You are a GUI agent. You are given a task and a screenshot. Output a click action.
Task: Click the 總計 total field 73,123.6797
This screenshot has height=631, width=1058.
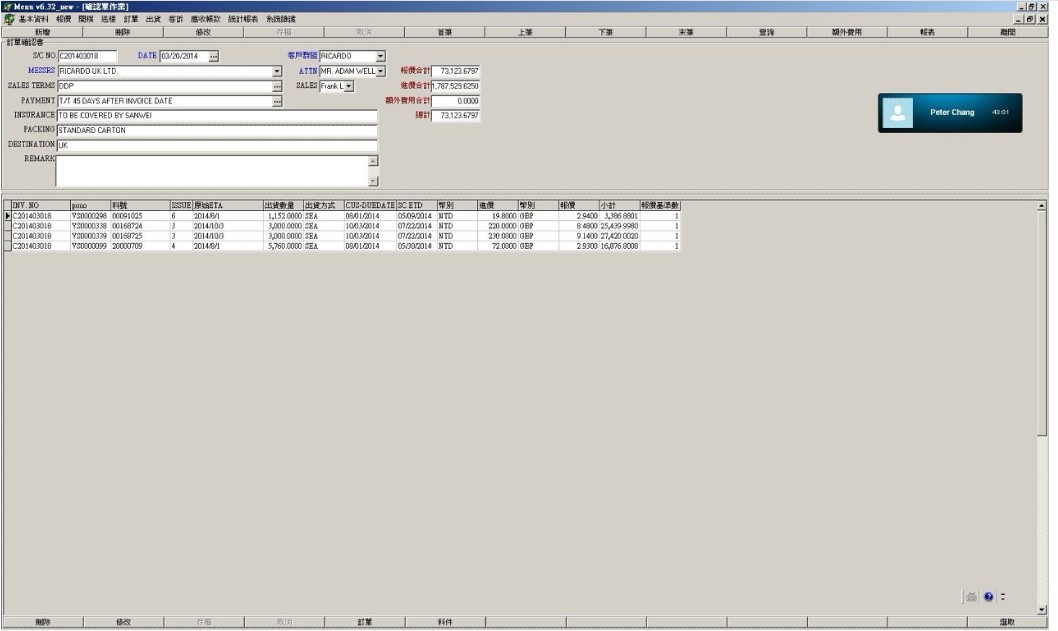(455, 116)
